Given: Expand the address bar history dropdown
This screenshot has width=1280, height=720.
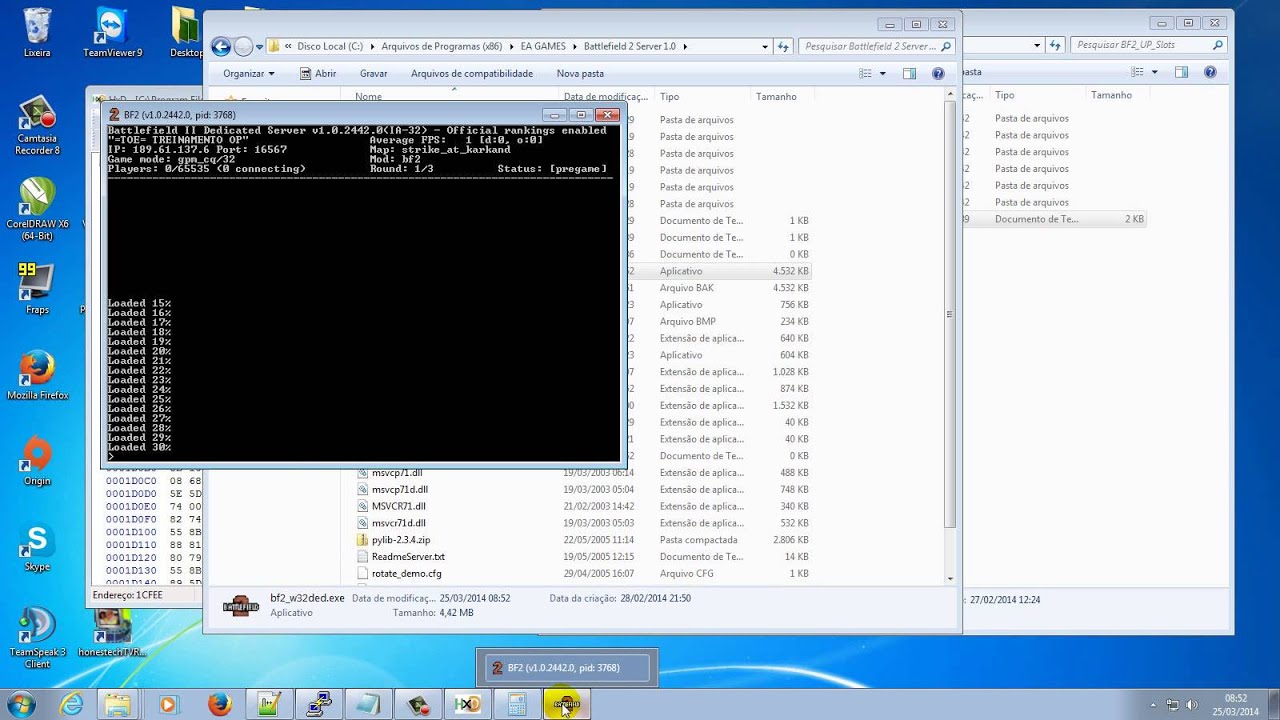Looking at the screenshot, I should [x=765, y=46].
